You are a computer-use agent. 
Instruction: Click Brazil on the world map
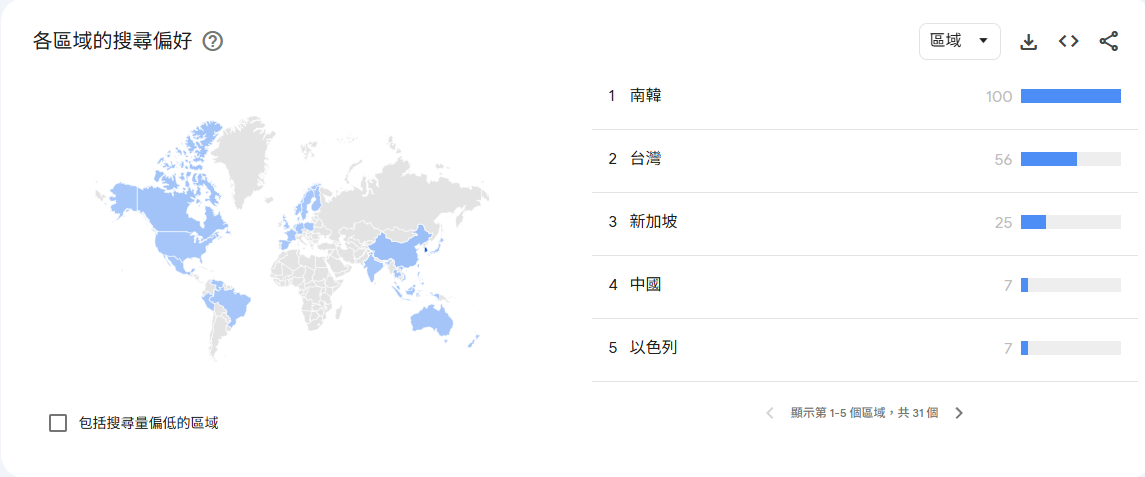coord(234,305)
